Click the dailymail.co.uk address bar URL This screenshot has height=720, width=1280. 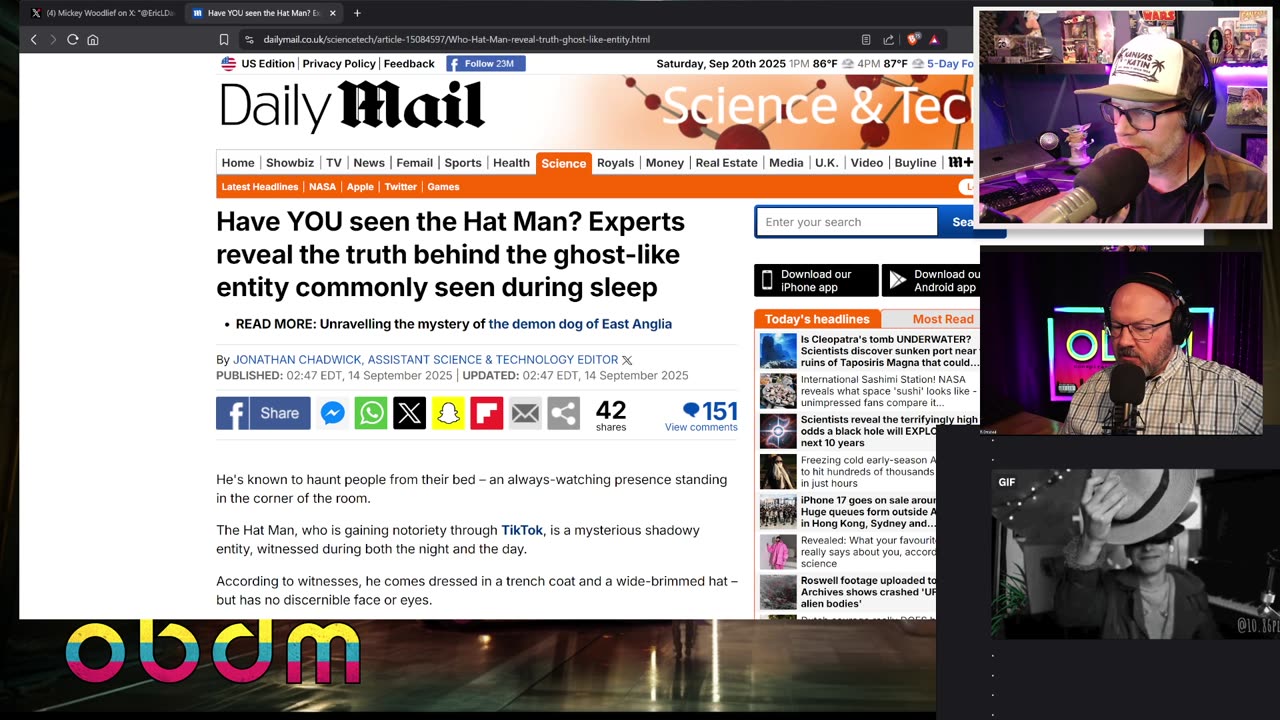tap(456, 39)
